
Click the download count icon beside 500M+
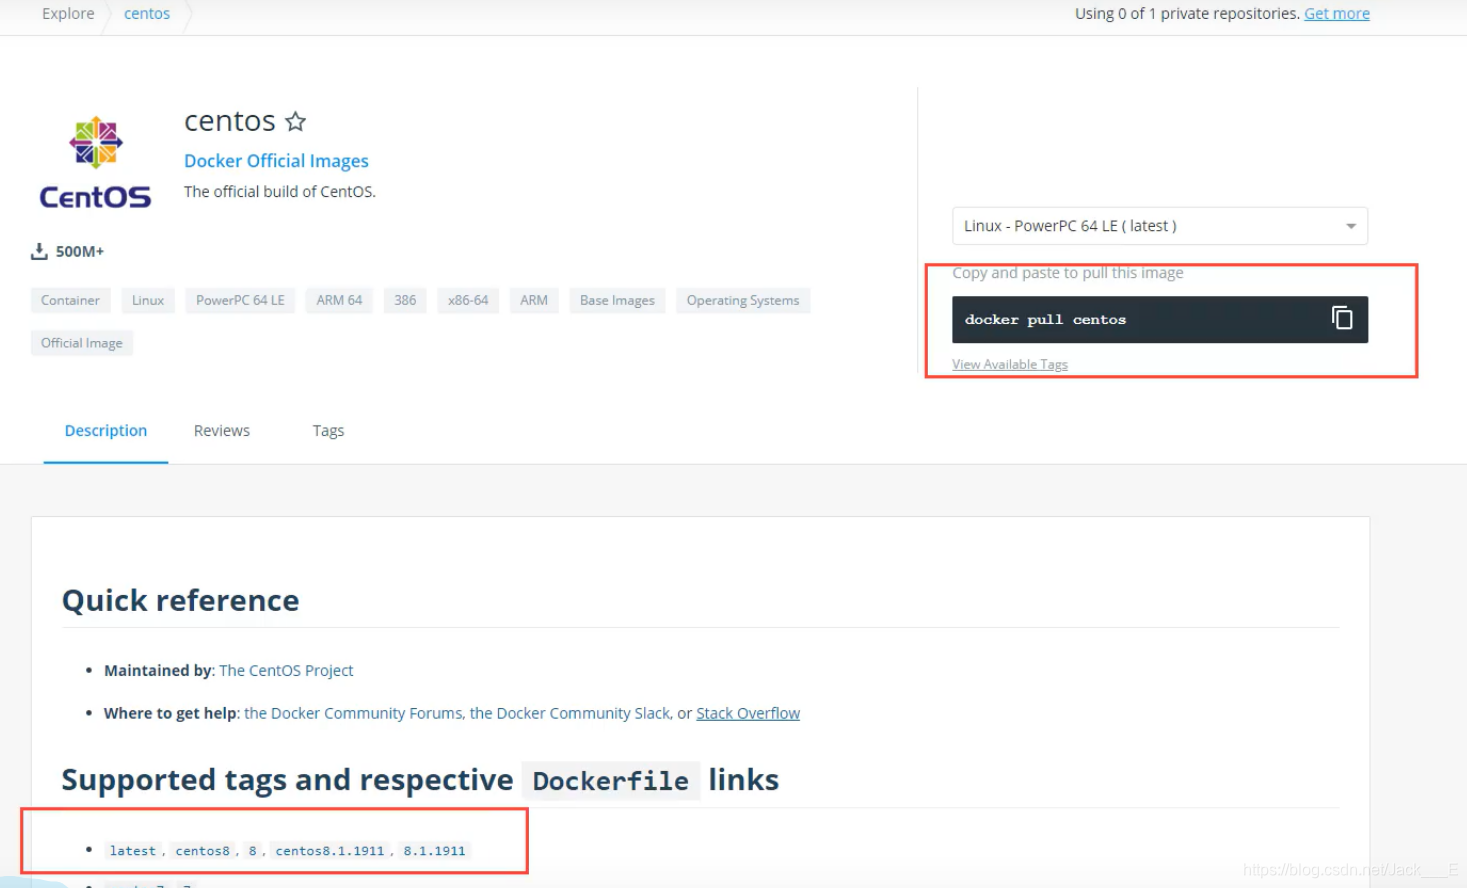coord(39,251)
